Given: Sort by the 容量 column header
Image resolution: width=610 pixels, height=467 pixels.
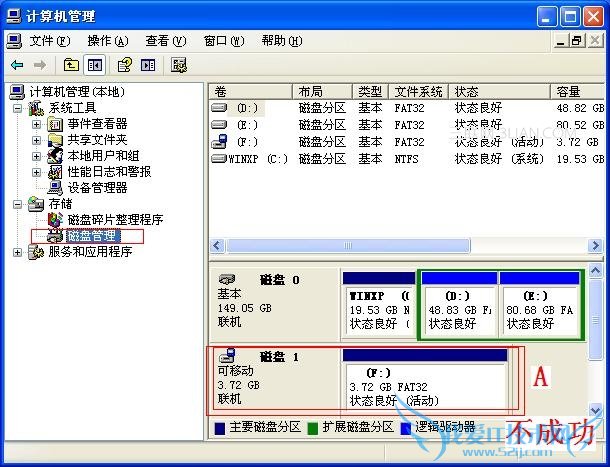Looking at the screenshot, I should click(x=578, y=91).
